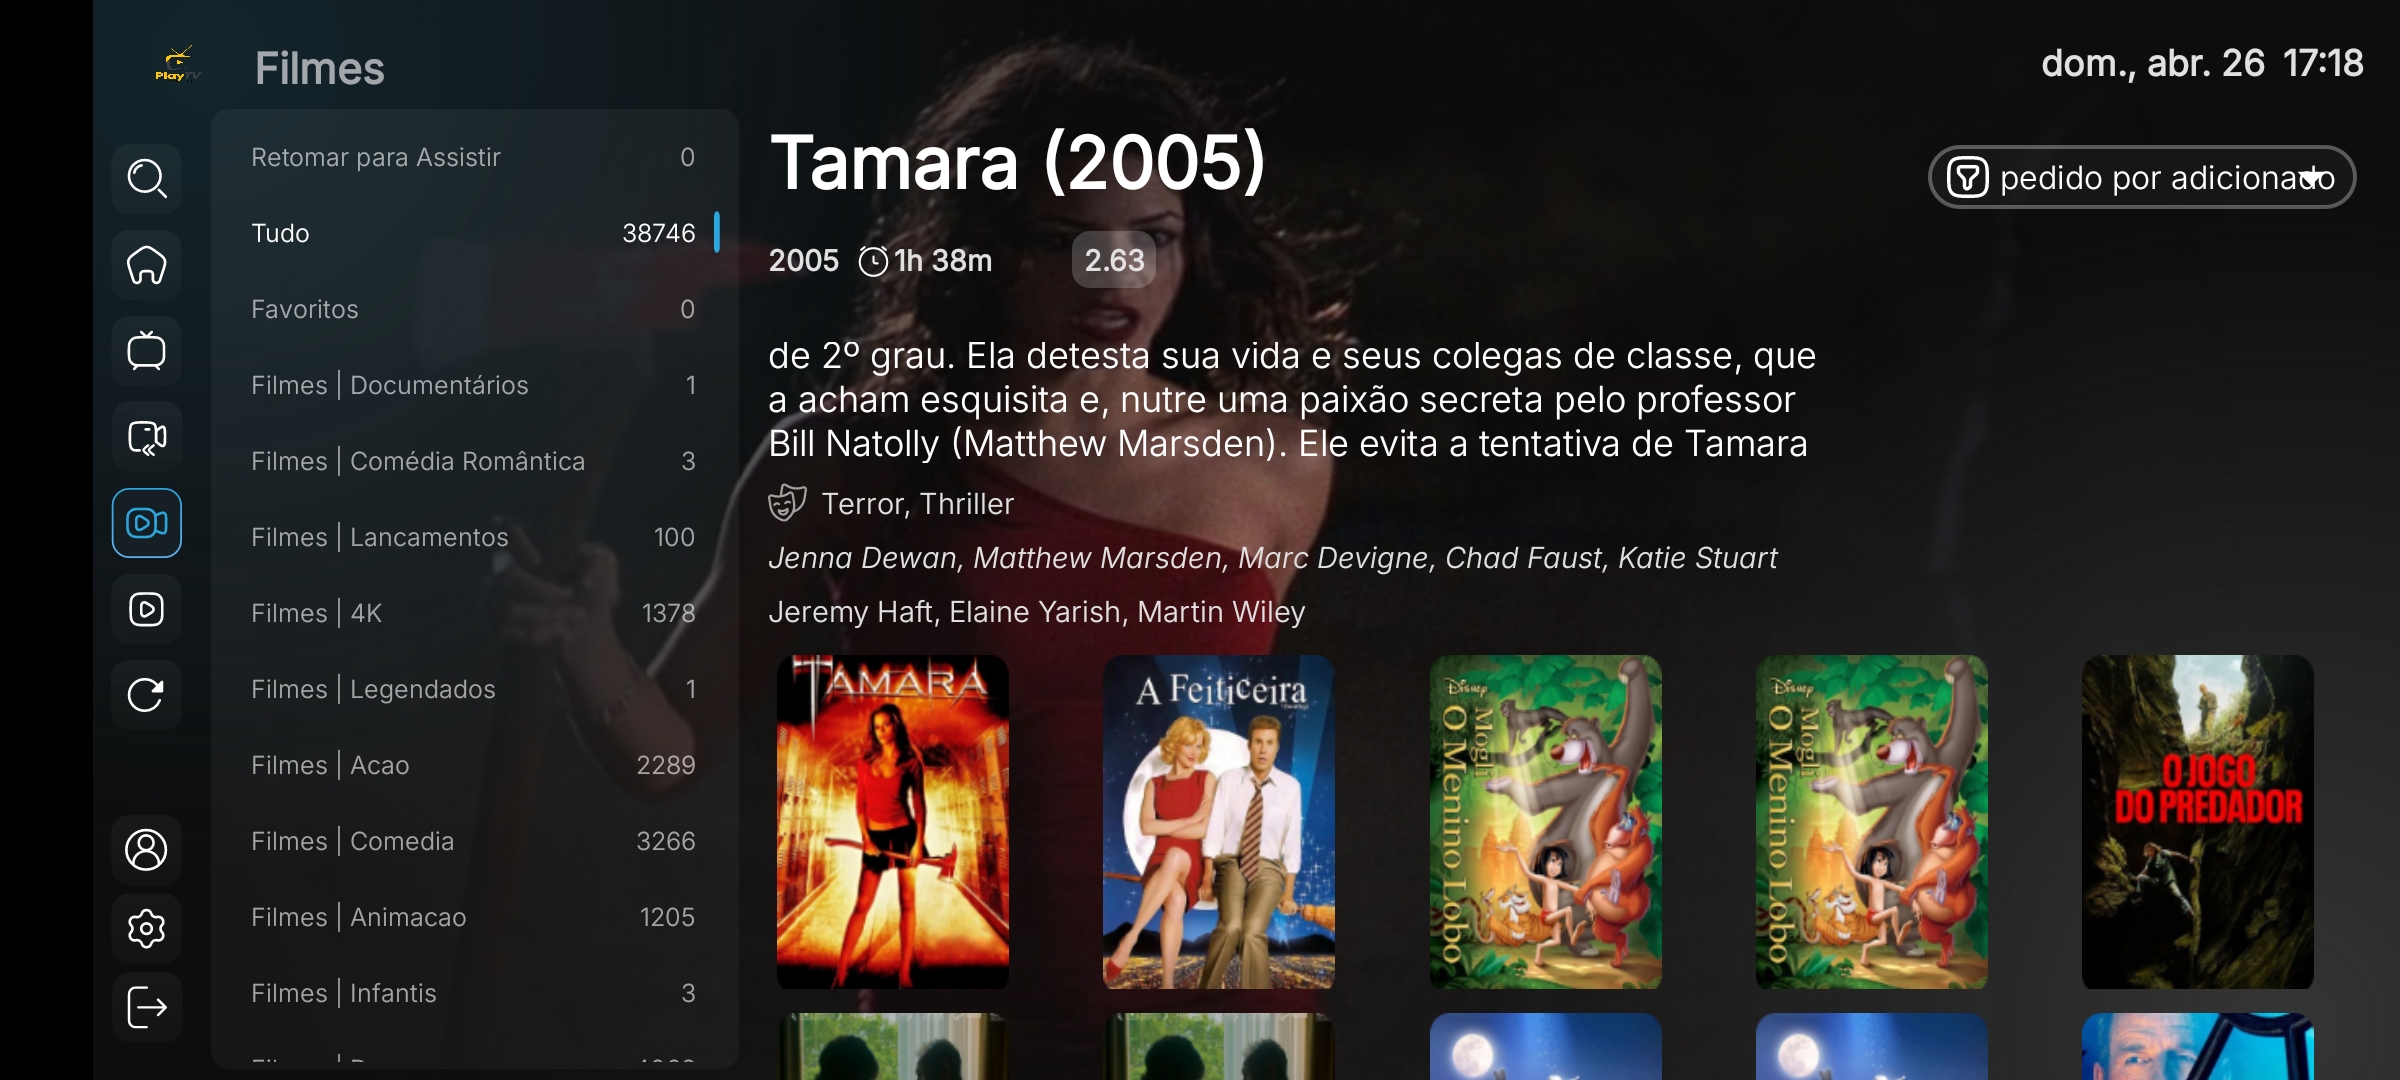
Task: Click the refresh reload icon
Action: tap(146, 695)
